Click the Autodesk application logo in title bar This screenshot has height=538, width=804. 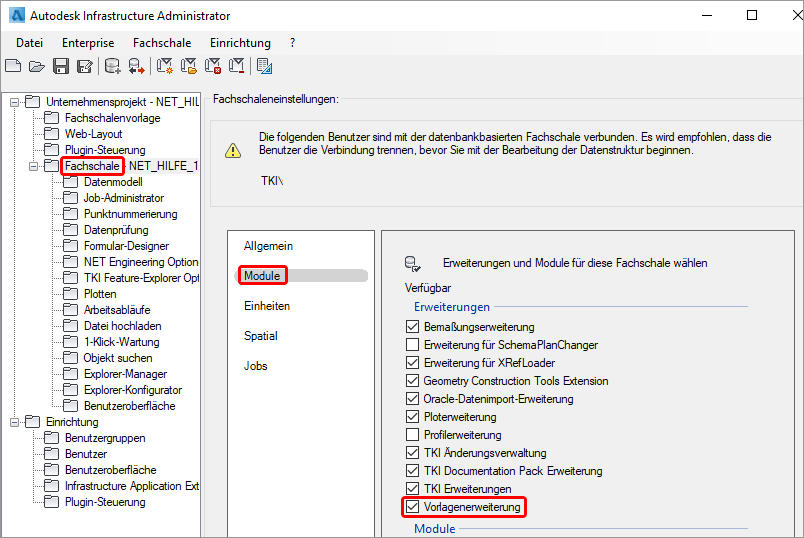coord(17,15)
